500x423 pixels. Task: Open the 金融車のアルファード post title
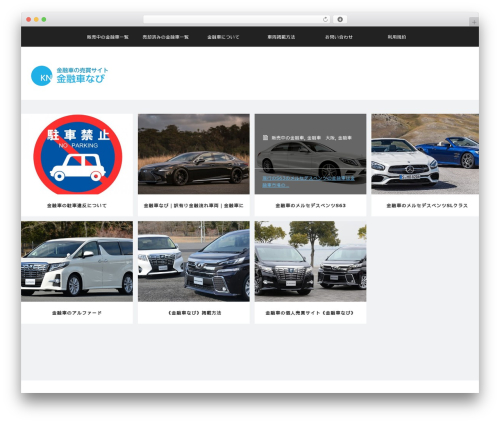coord(77,313)
